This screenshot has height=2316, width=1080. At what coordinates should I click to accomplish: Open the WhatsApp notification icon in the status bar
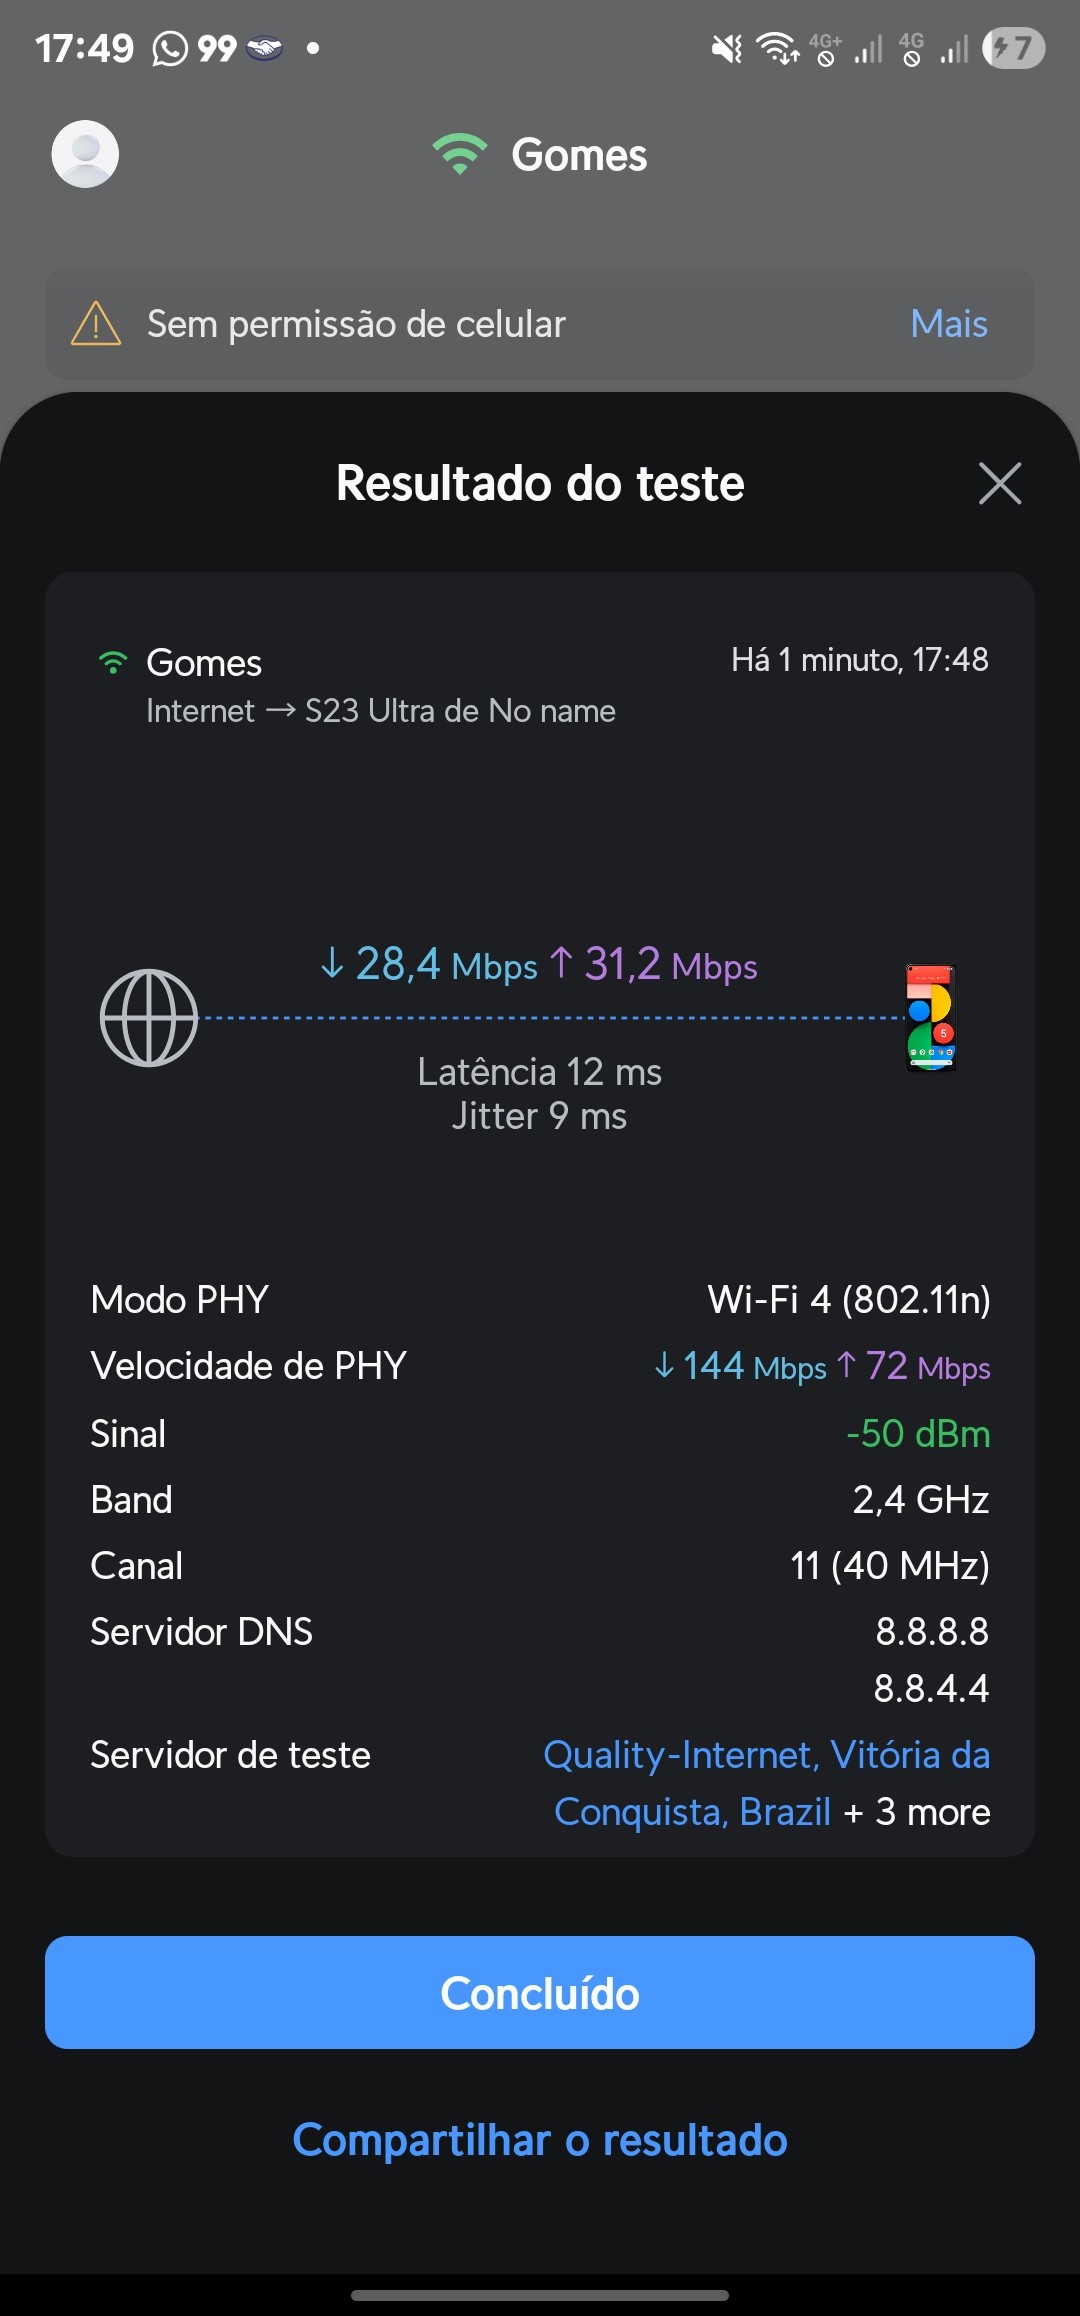[170, 48]
